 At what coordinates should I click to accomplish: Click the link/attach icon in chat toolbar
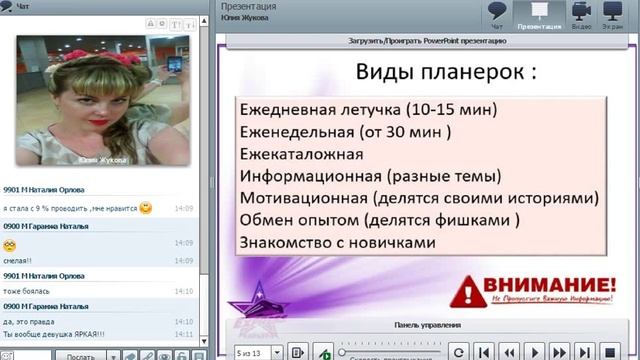tap(148, 356)
